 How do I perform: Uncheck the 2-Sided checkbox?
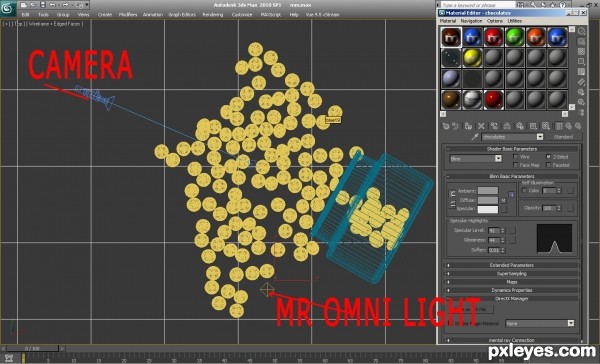pos(548,157)
